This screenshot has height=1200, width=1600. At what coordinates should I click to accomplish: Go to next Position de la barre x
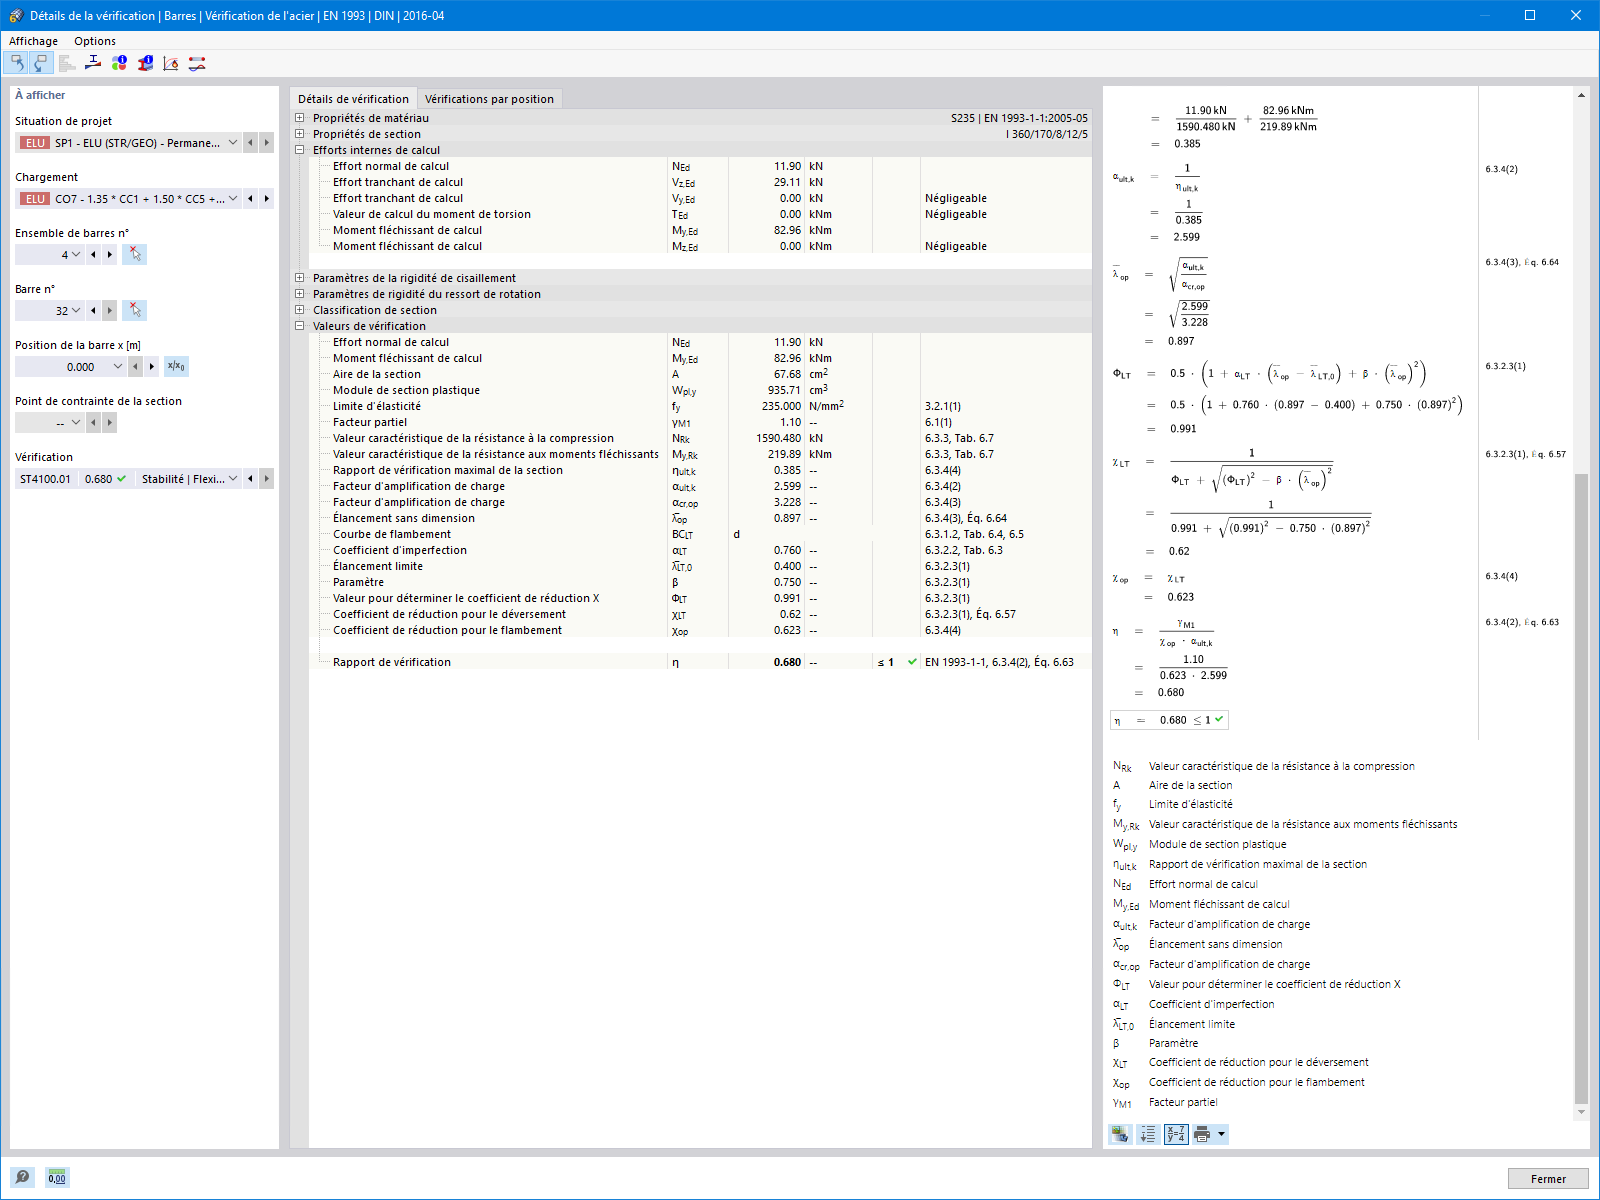[152, 367]
